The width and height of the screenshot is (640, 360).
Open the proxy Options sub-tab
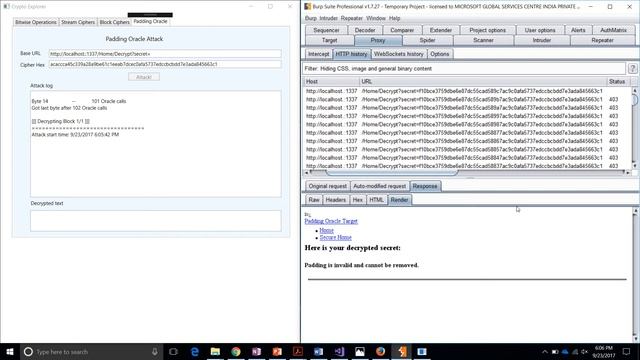[x=440, y=54]
